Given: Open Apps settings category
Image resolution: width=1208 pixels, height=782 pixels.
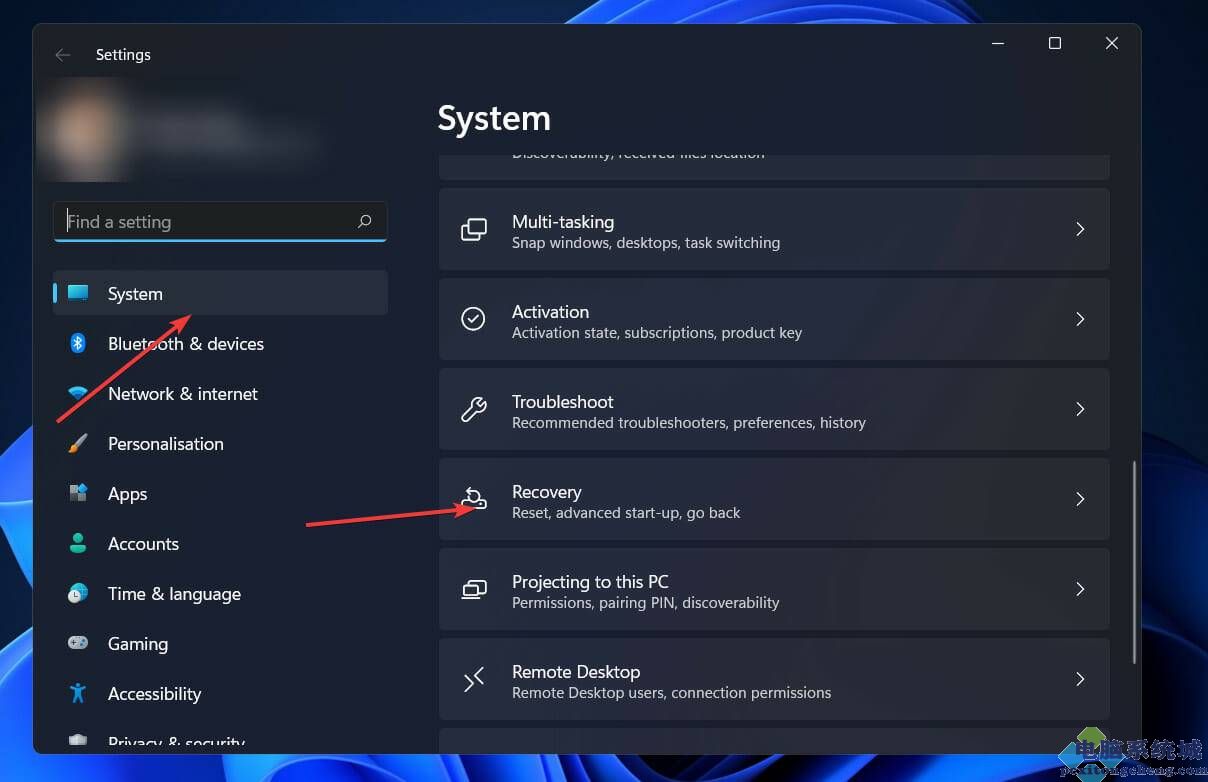Looking at the screenshot, I should [x=220, y=493].
